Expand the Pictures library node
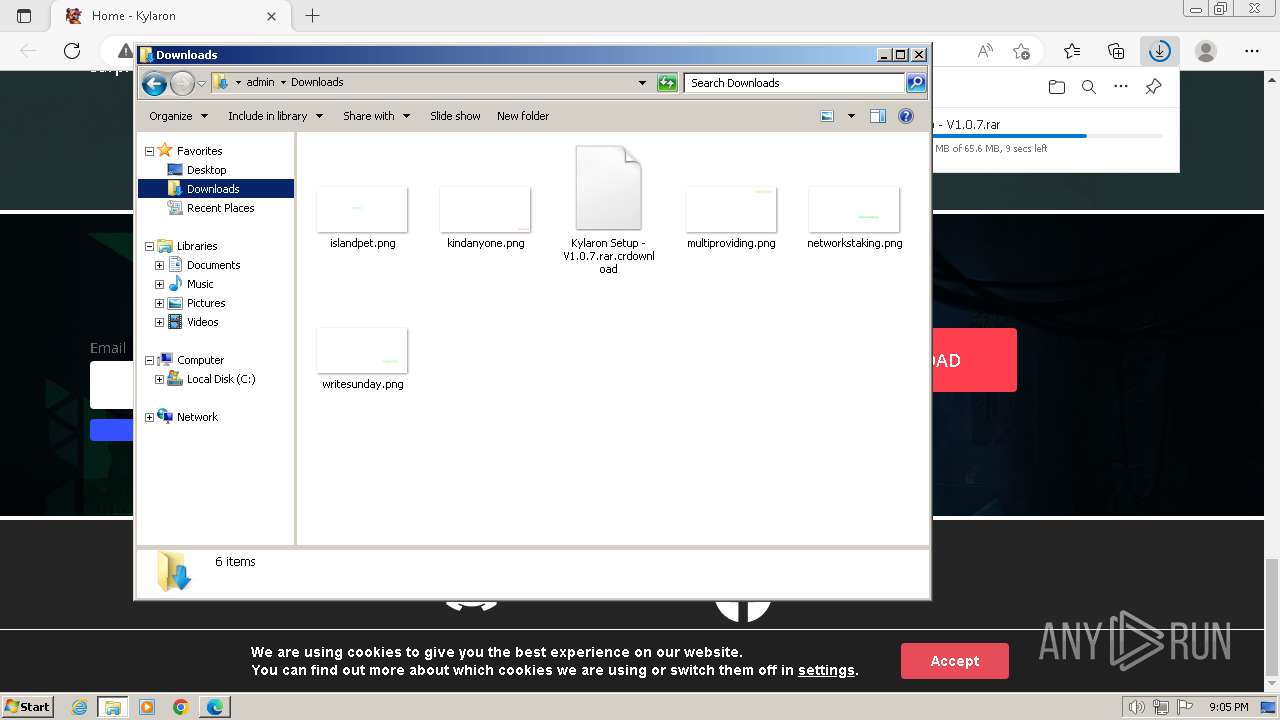 159,303
